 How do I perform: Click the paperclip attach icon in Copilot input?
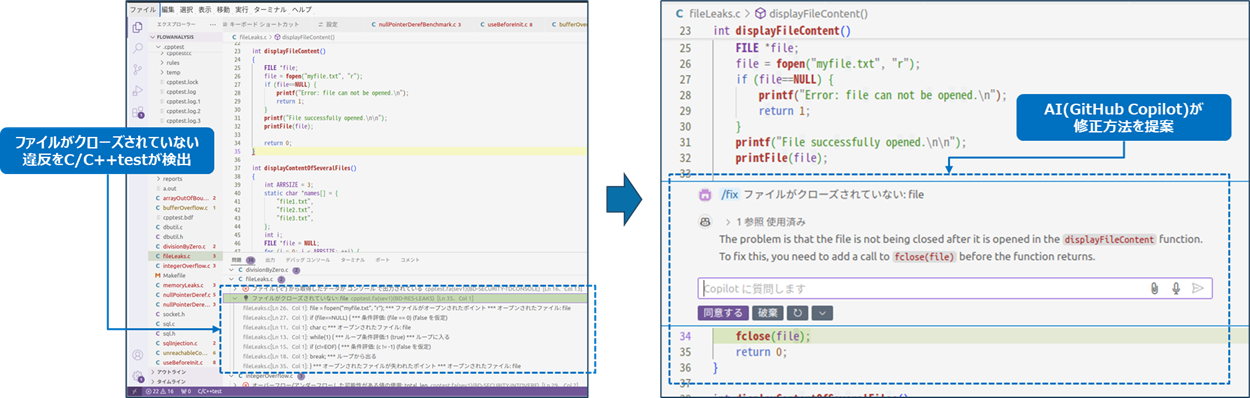pos(1154,288)
